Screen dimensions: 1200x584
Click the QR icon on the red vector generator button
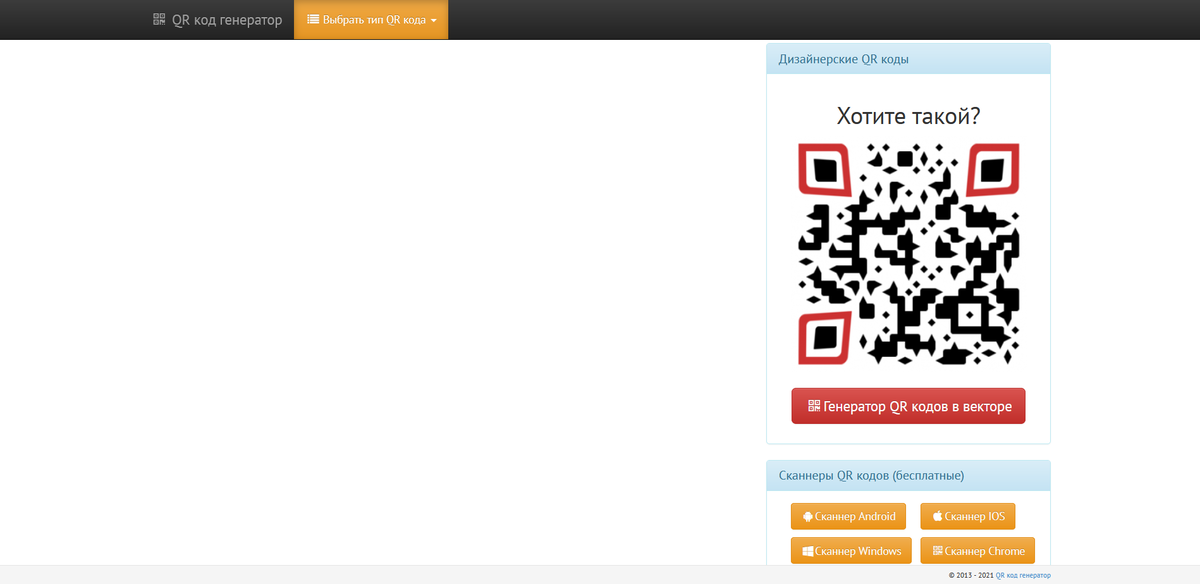pyautogui.click(x=814, y=406)
